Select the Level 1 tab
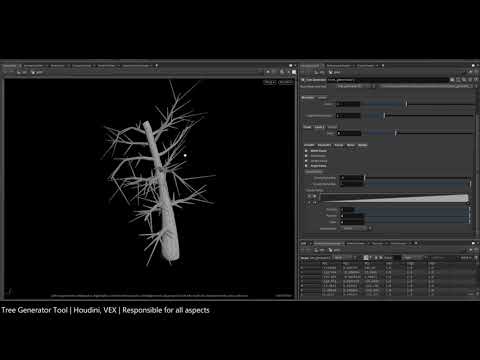Screen dimensions: 480x360 [x=319, y=127]
